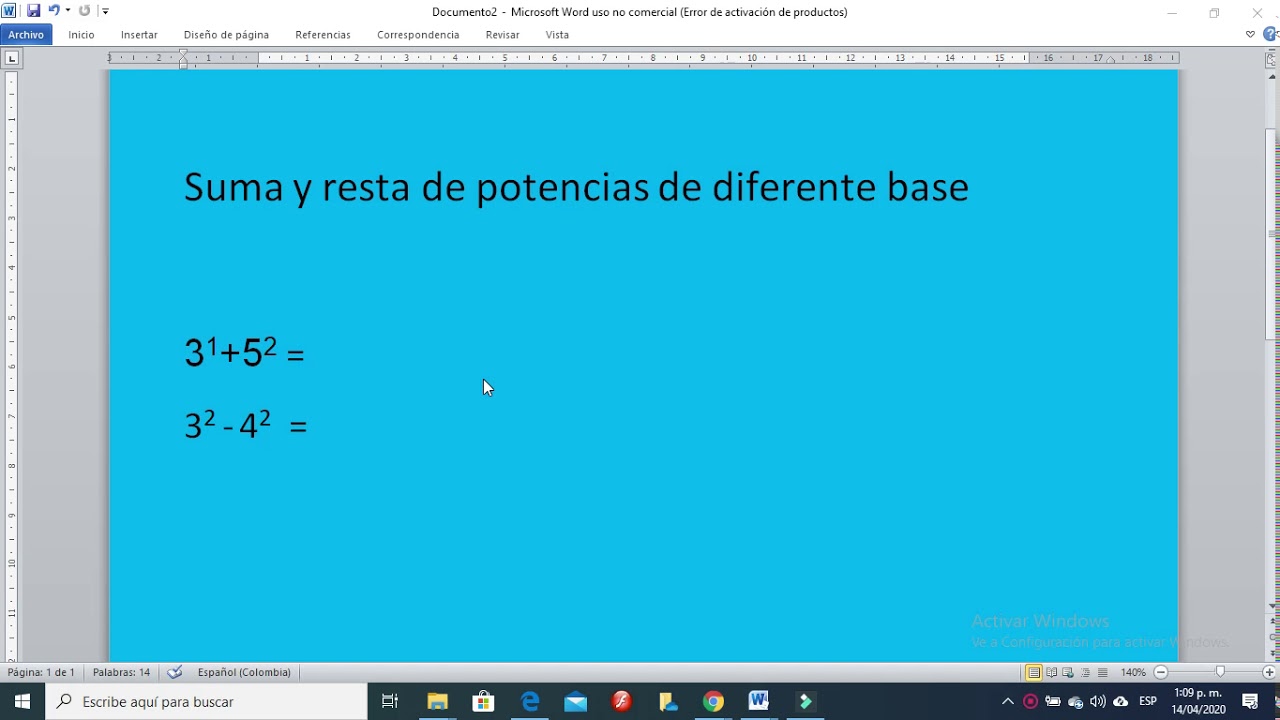Open the Diseño de página tab
Image resolution: width=1280 pixels, height=720 pixels.
tap(226, 34)
